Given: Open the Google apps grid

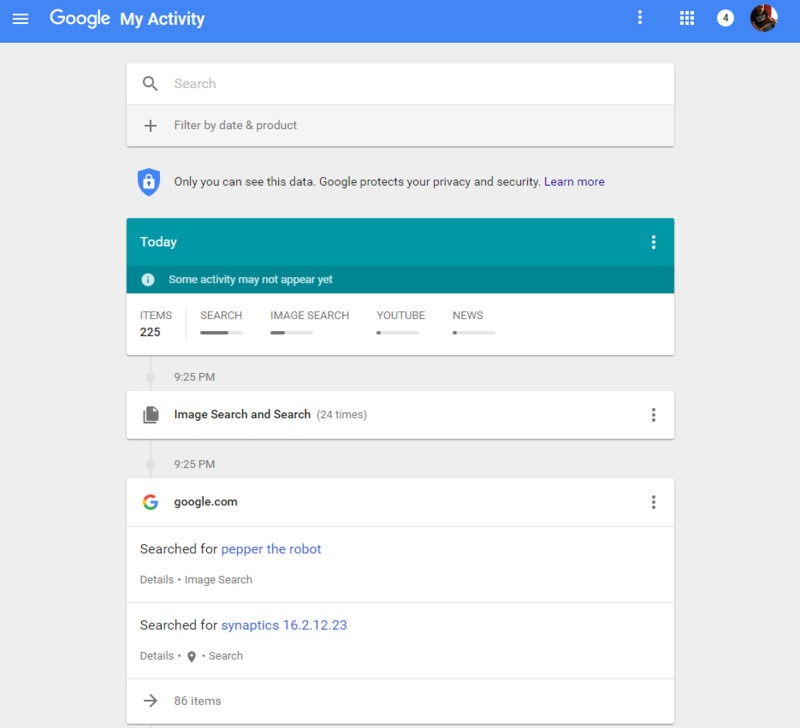Looking at the screenshot, I should point(686,17).
